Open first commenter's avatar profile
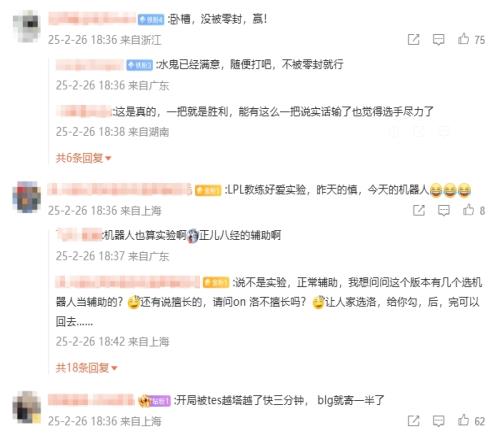 (27, 26)
